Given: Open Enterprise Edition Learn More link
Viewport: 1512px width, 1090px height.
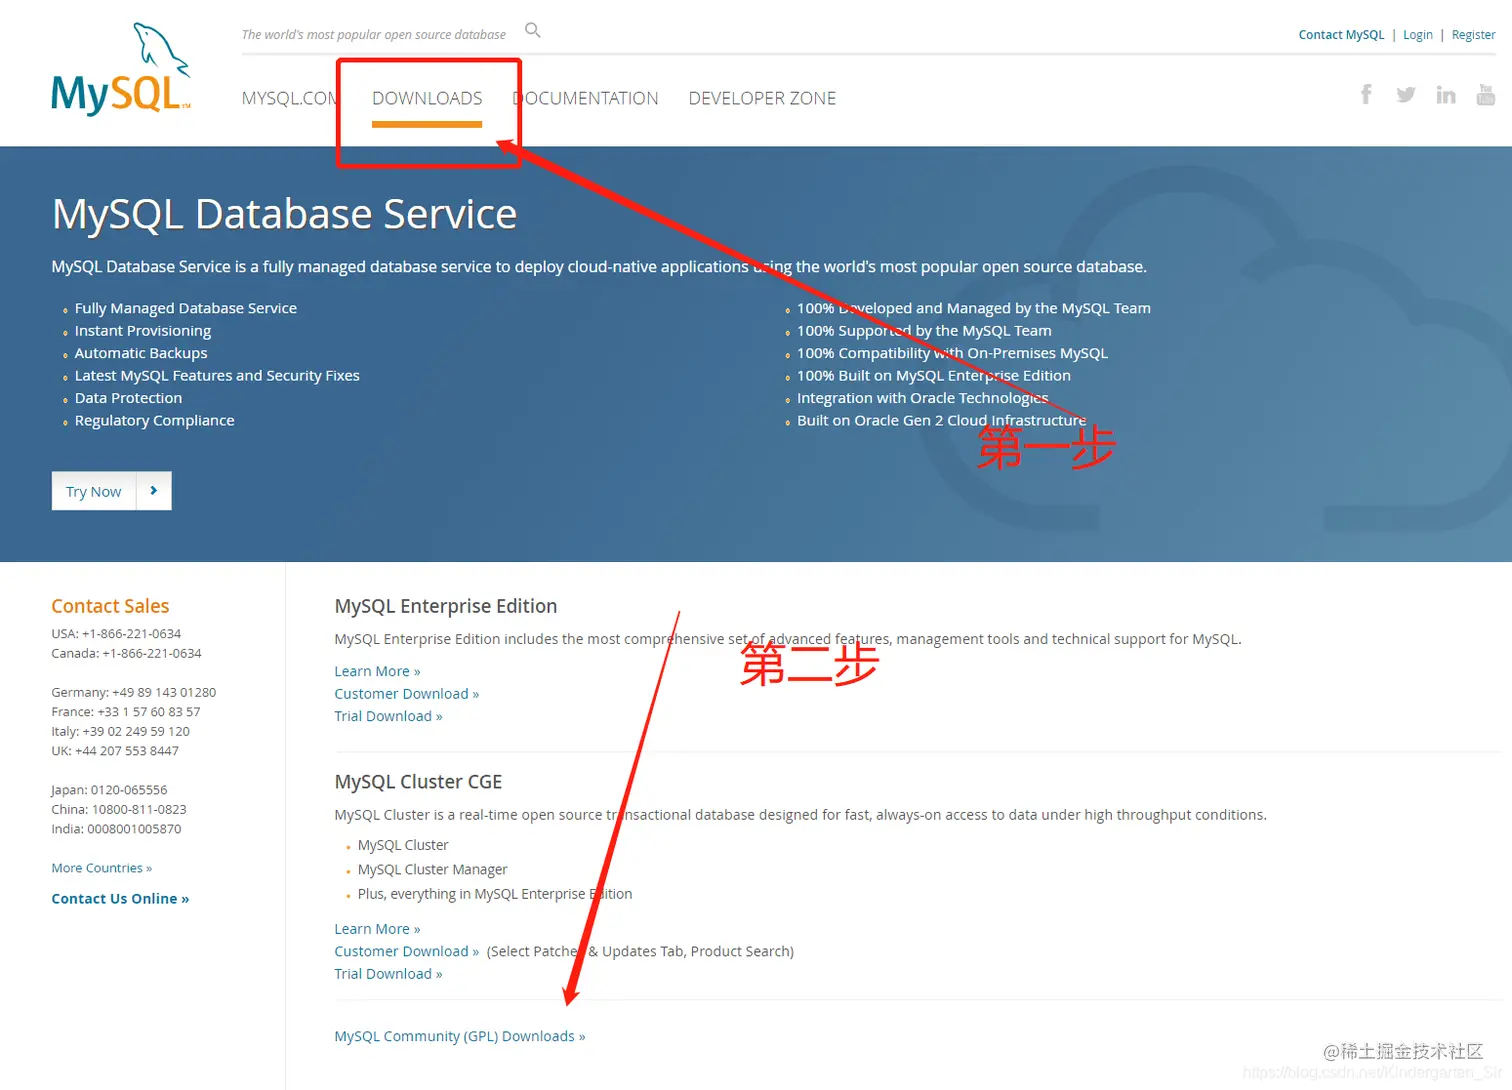Looking at the screenshot, I should click(x=377, y=671).
